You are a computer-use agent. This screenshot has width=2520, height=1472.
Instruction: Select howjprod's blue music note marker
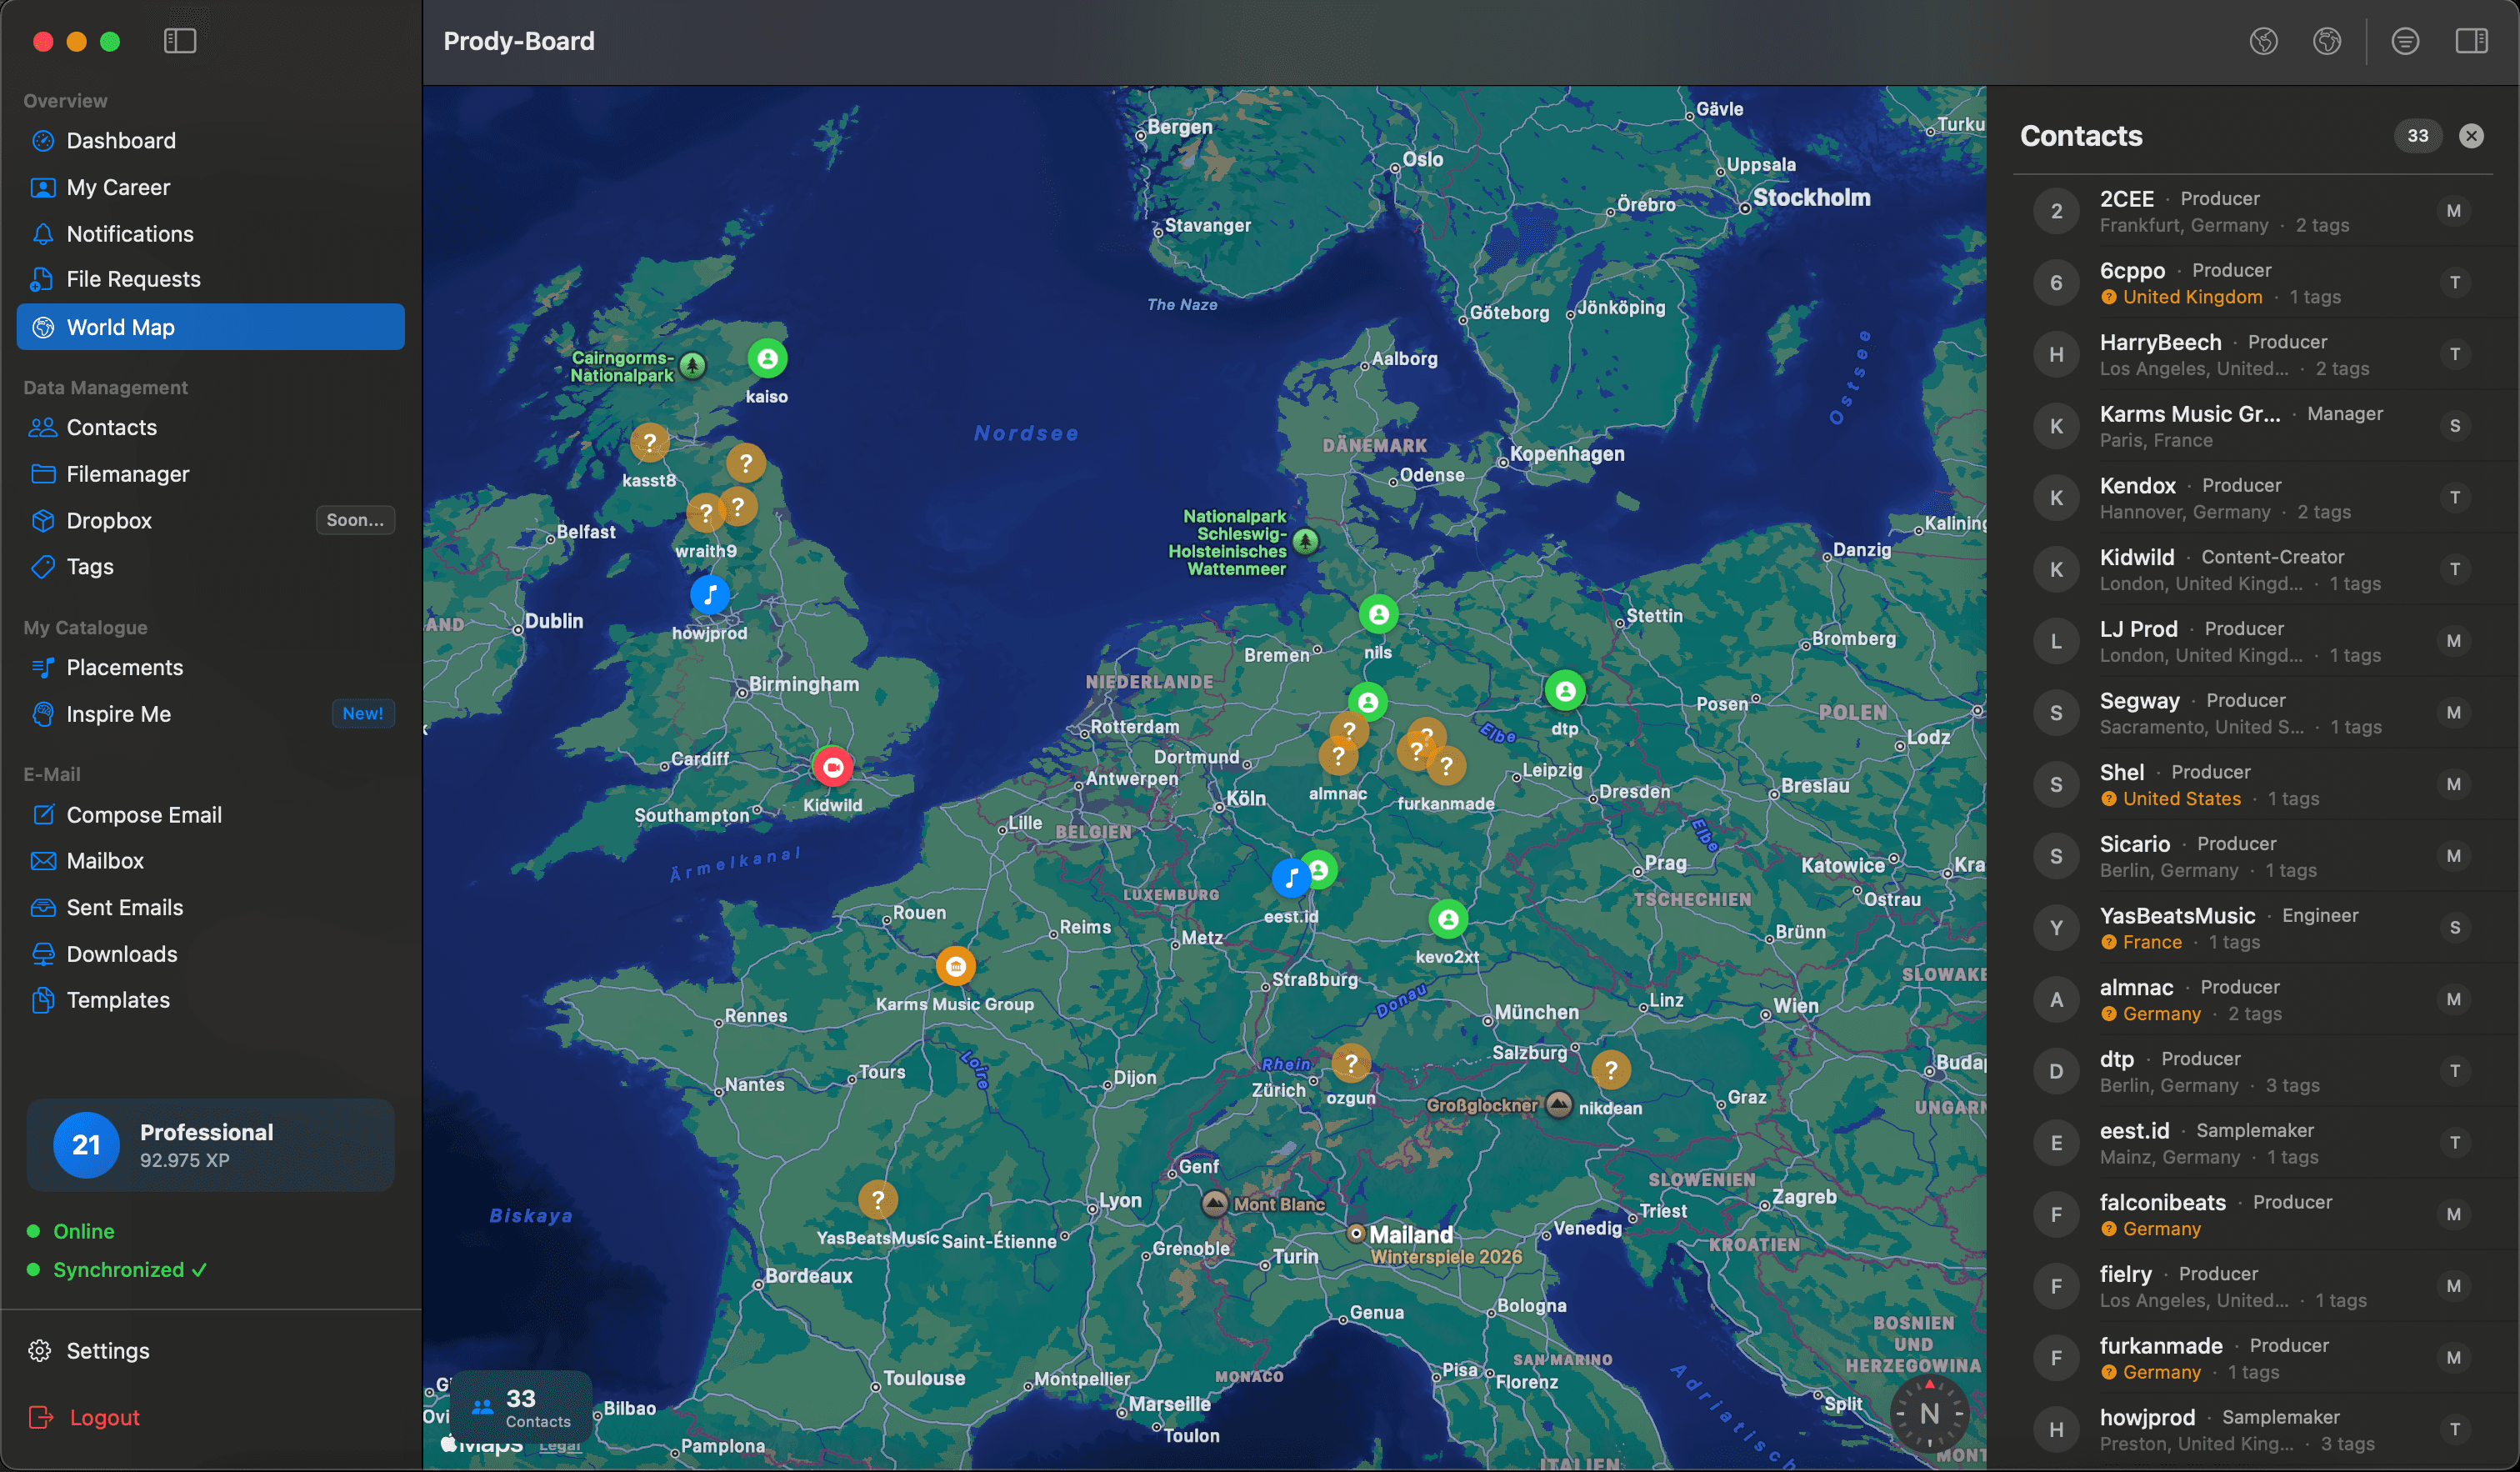710,595
